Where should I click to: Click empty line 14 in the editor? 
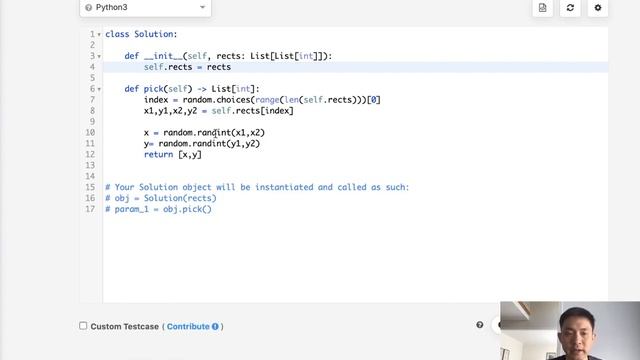coord(355,176)
